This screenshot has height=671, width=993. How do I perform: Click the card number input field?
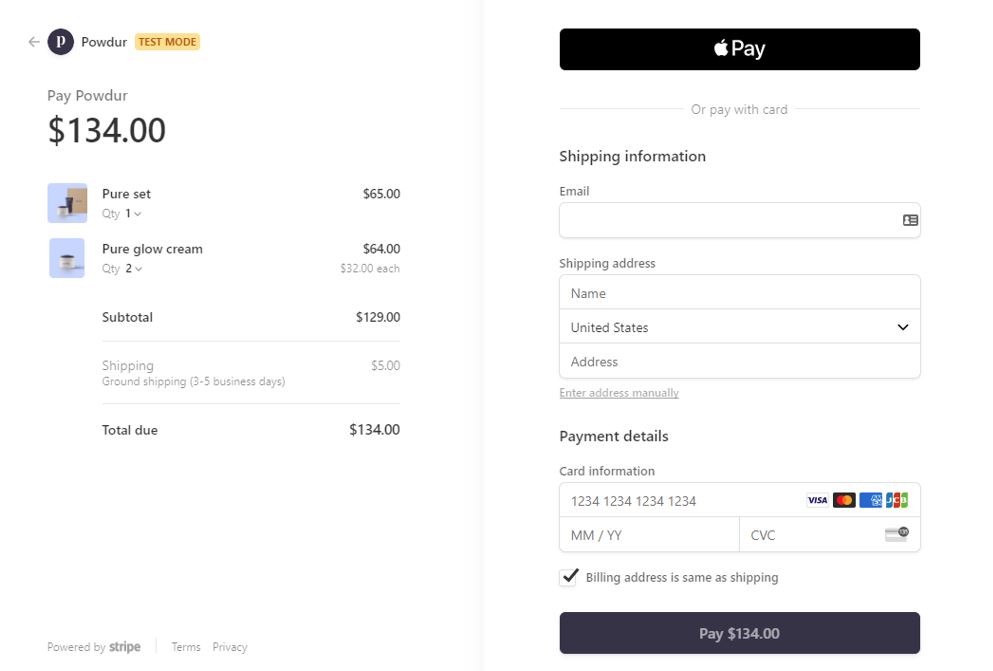[680, 500]
